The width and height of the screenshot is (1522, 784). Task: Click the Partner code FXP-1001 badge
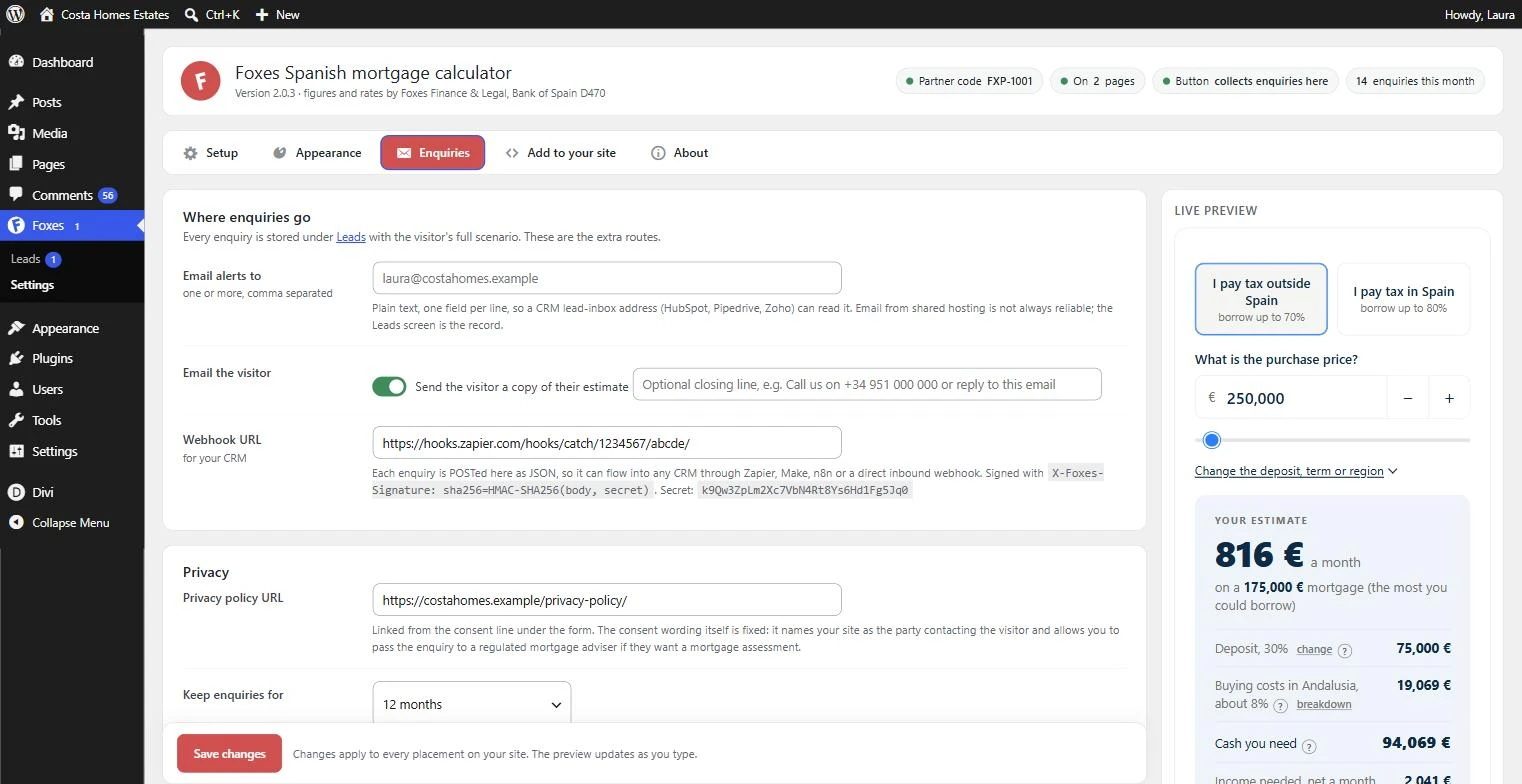(969, 81)
